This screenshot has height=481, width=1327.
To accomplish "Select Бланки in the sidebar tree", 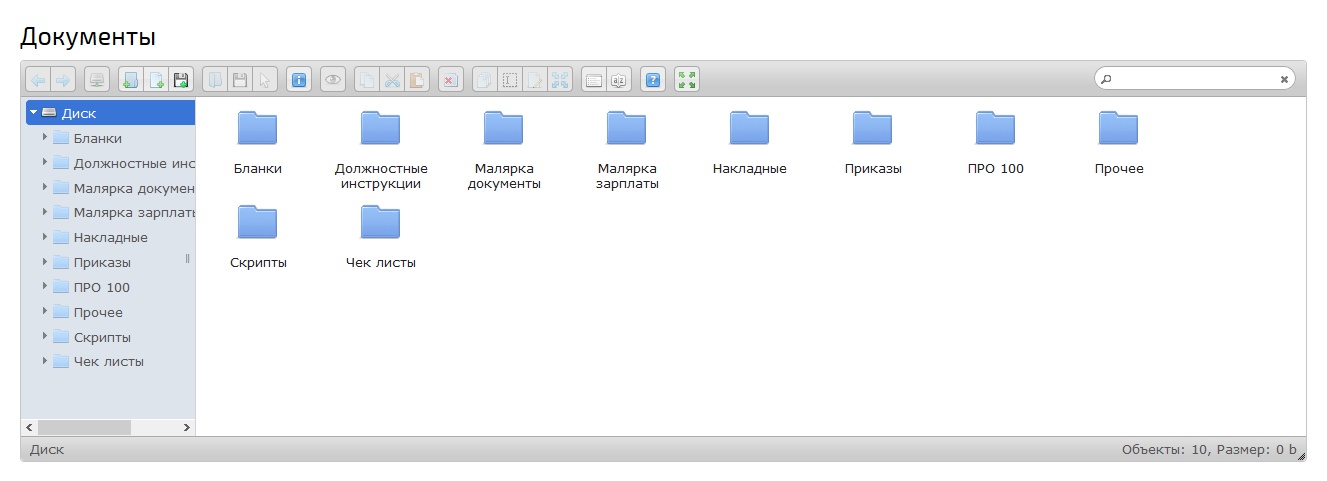I will [x=97, y=138].
